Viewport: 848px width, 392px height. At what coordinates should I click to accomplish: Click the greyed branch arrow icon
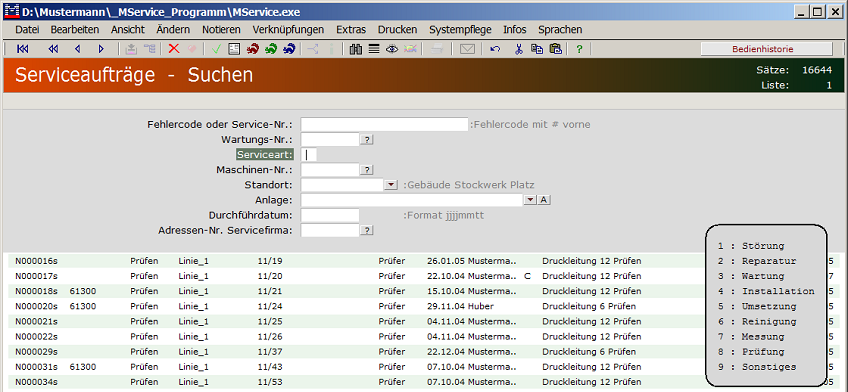(x=313, y=49)
